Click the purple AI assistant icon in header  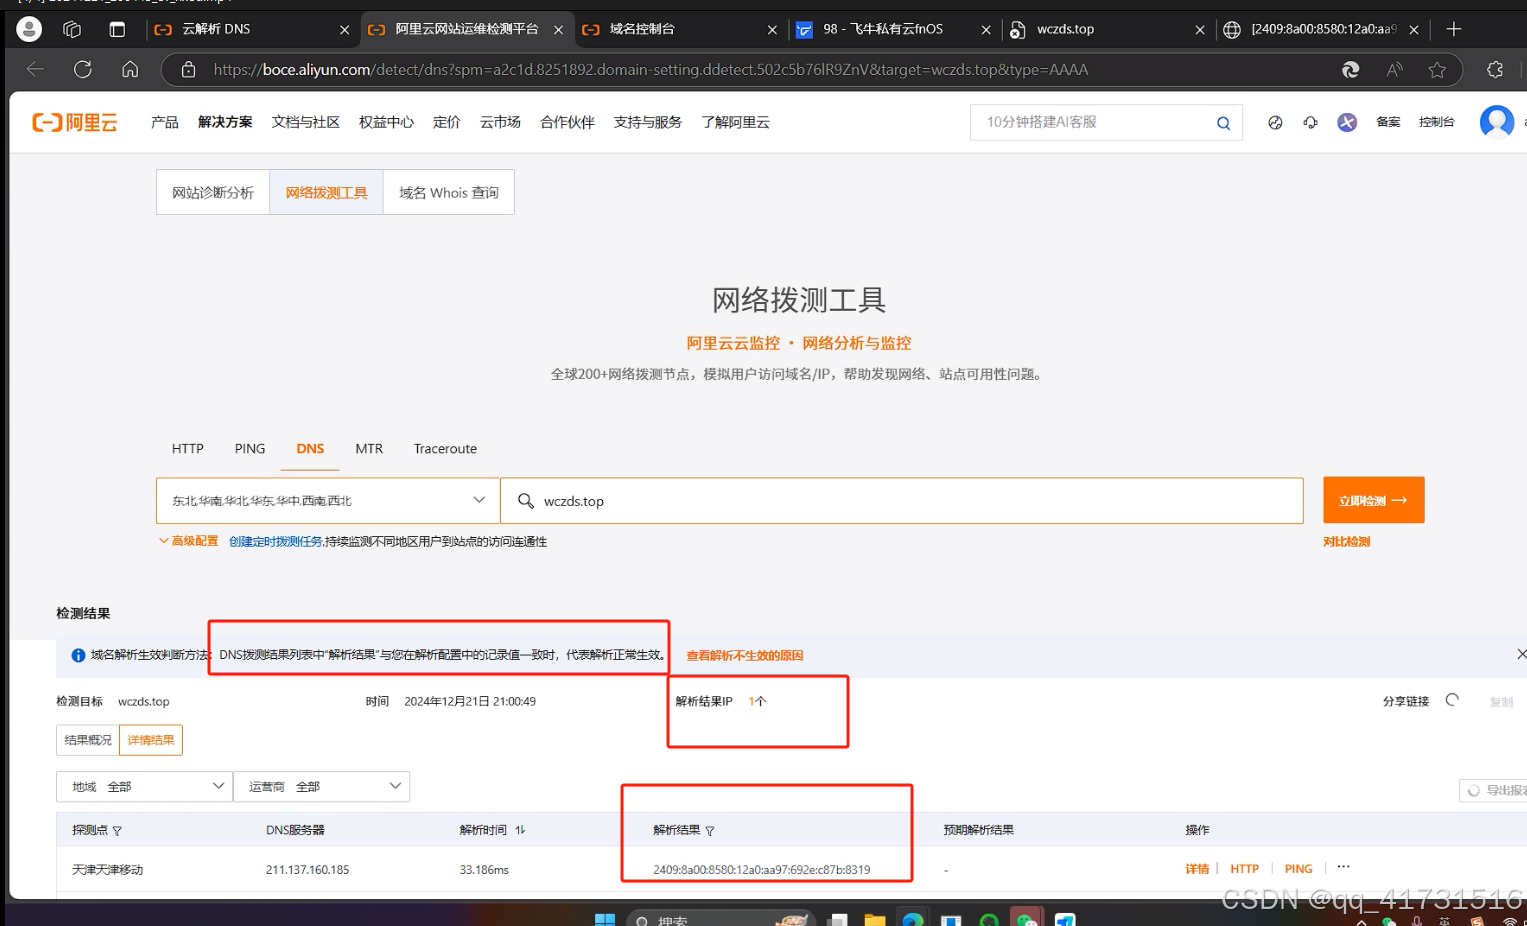[1347, 122]
